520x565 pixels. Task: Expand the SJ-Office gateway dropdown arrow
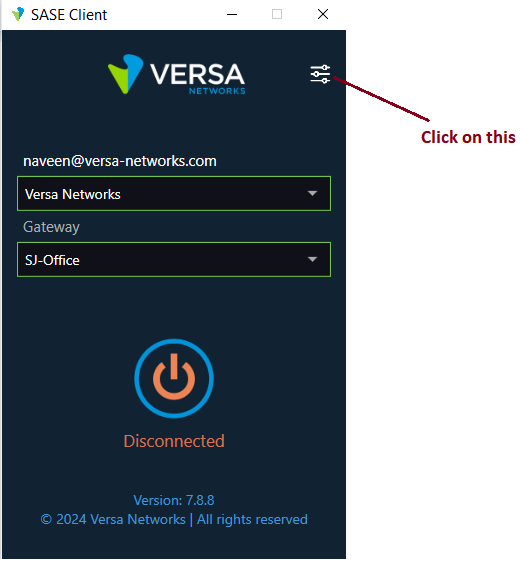(x=312, y=259)
